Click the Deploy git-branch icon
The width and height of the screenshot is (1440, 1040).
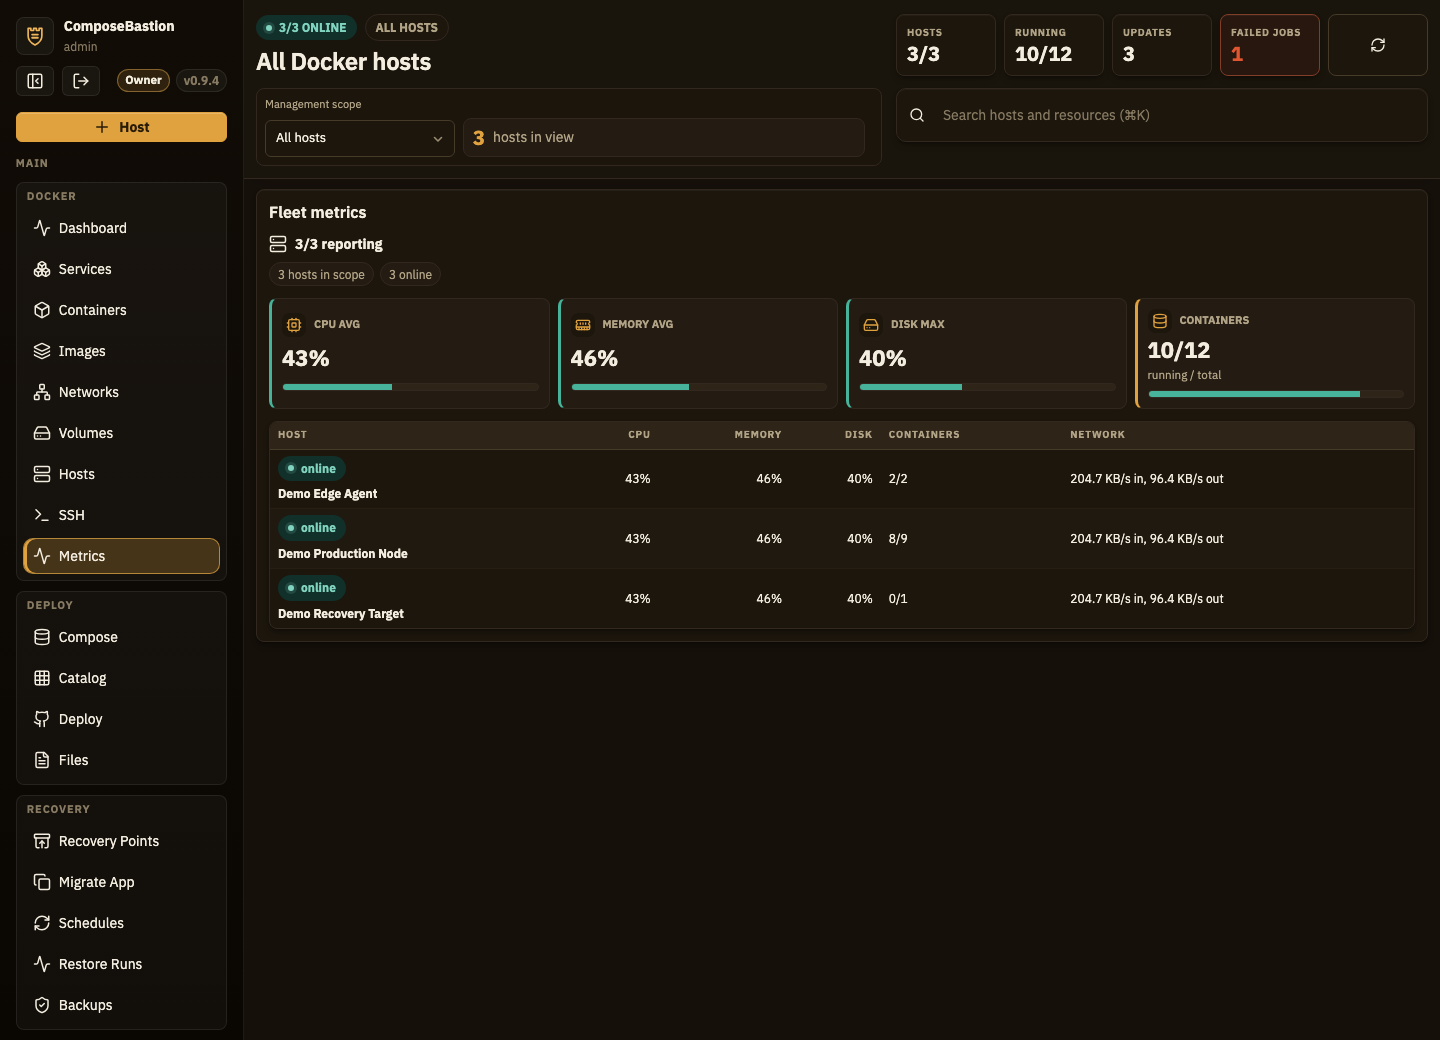(x=42, y=719)
